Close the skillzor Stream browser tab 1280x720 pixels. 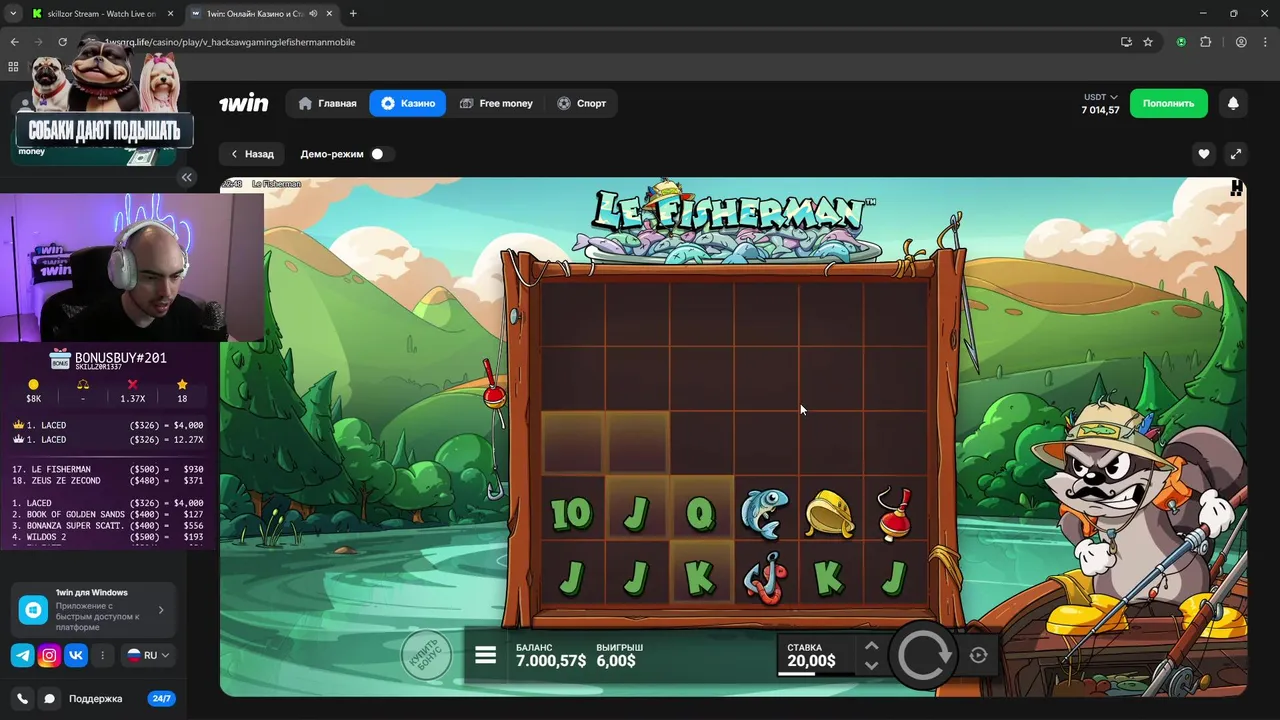coord(170,14)
